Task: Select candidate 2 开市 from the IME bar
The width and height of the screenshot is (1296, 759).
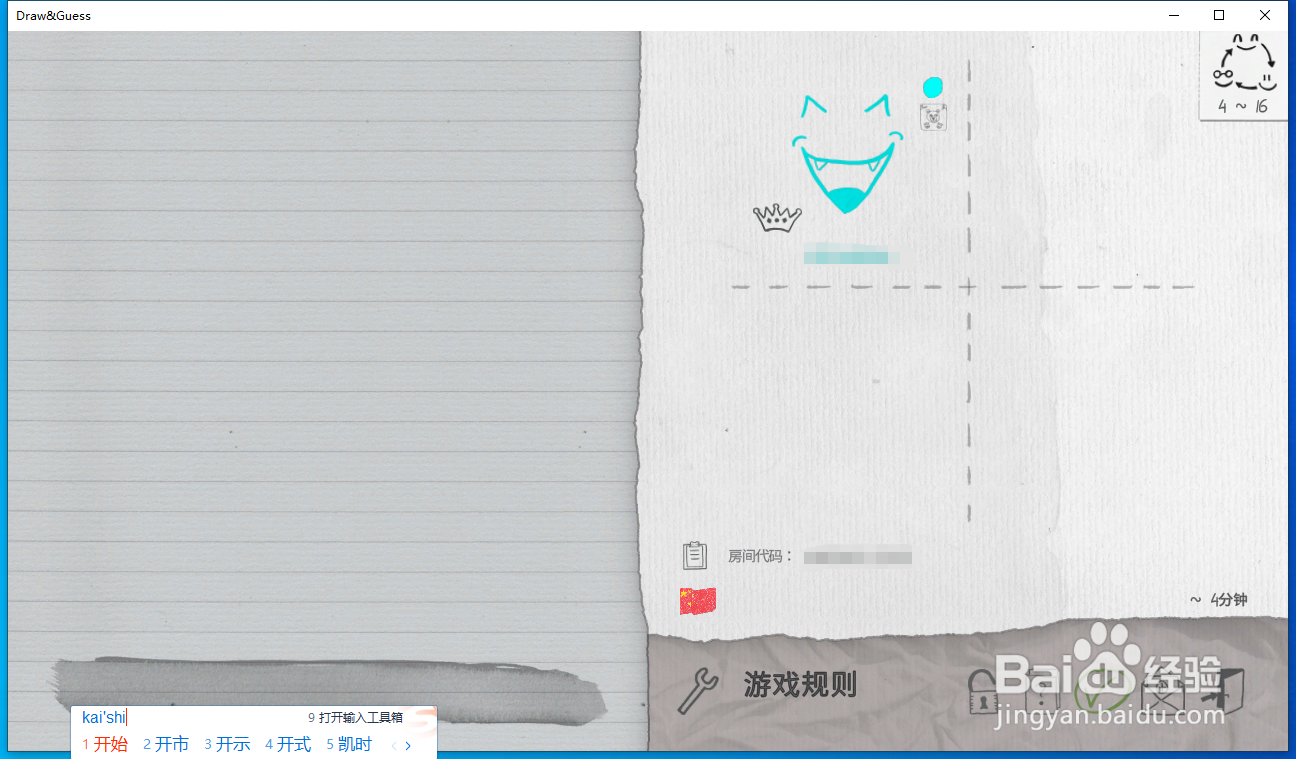Action: 166,744
